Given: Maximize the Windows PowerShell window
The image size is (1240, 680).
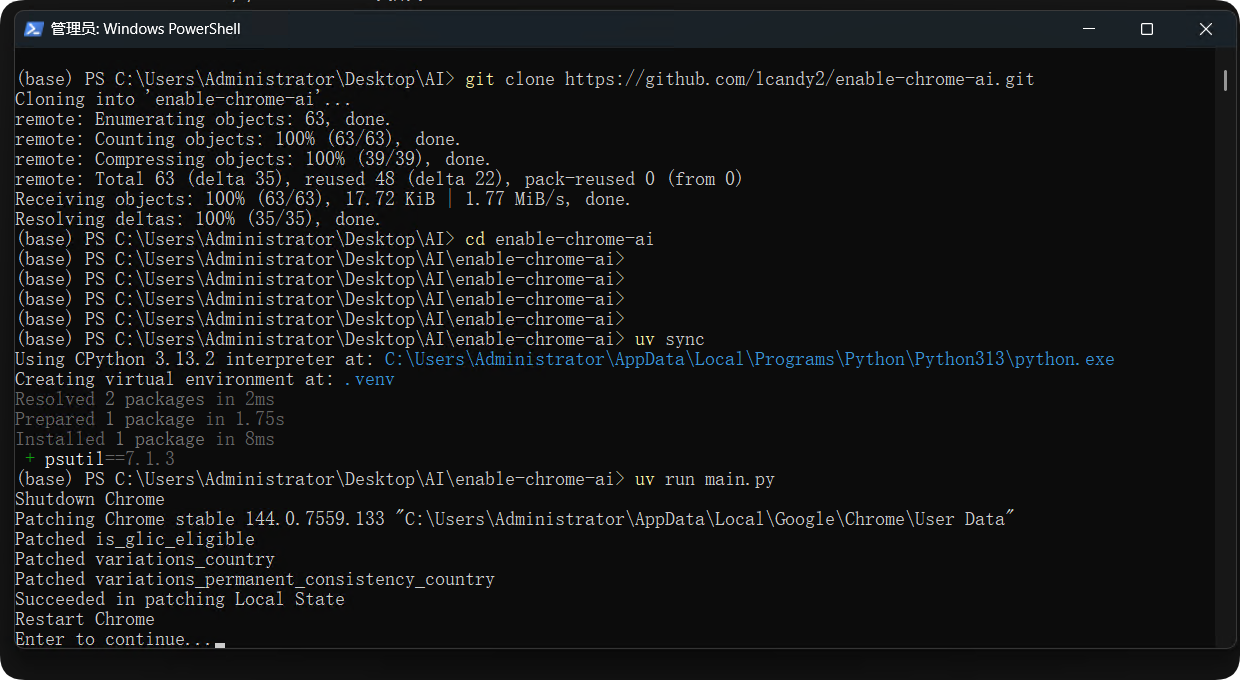Looking at the screenshot, I should (1147, 29).
